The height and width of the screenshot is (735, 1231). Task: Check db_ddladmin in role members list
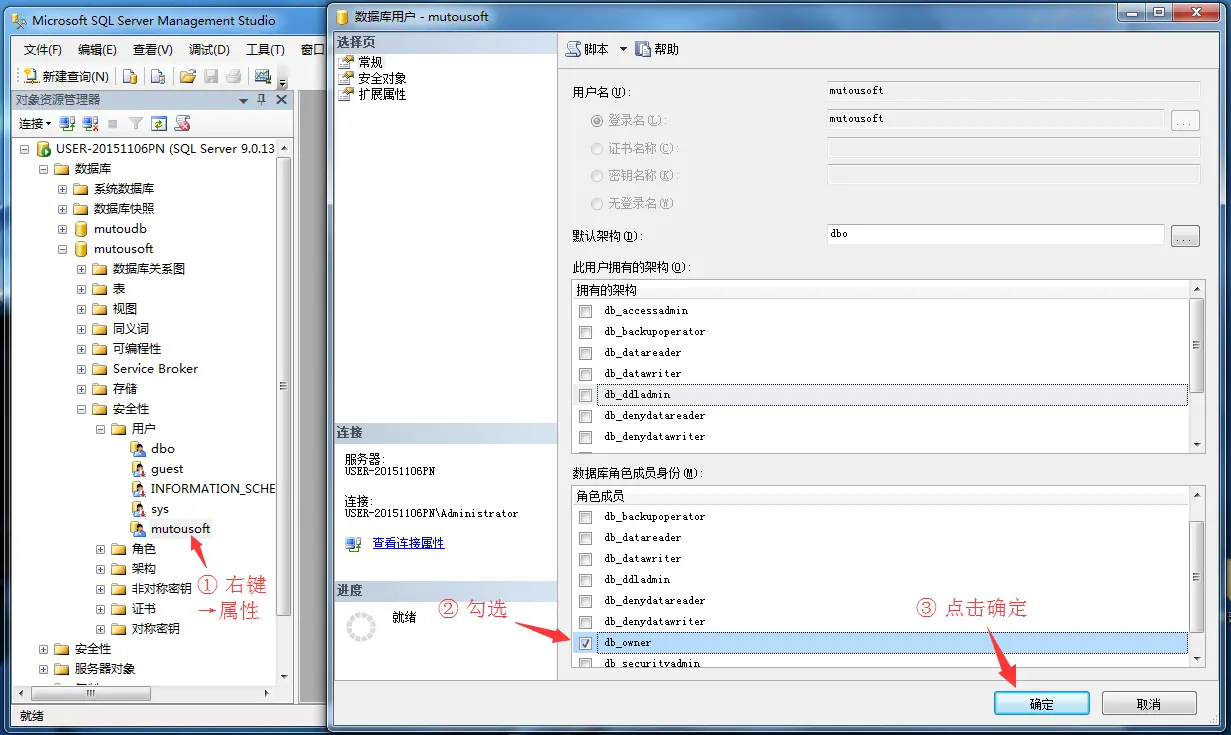pos(585,580)
